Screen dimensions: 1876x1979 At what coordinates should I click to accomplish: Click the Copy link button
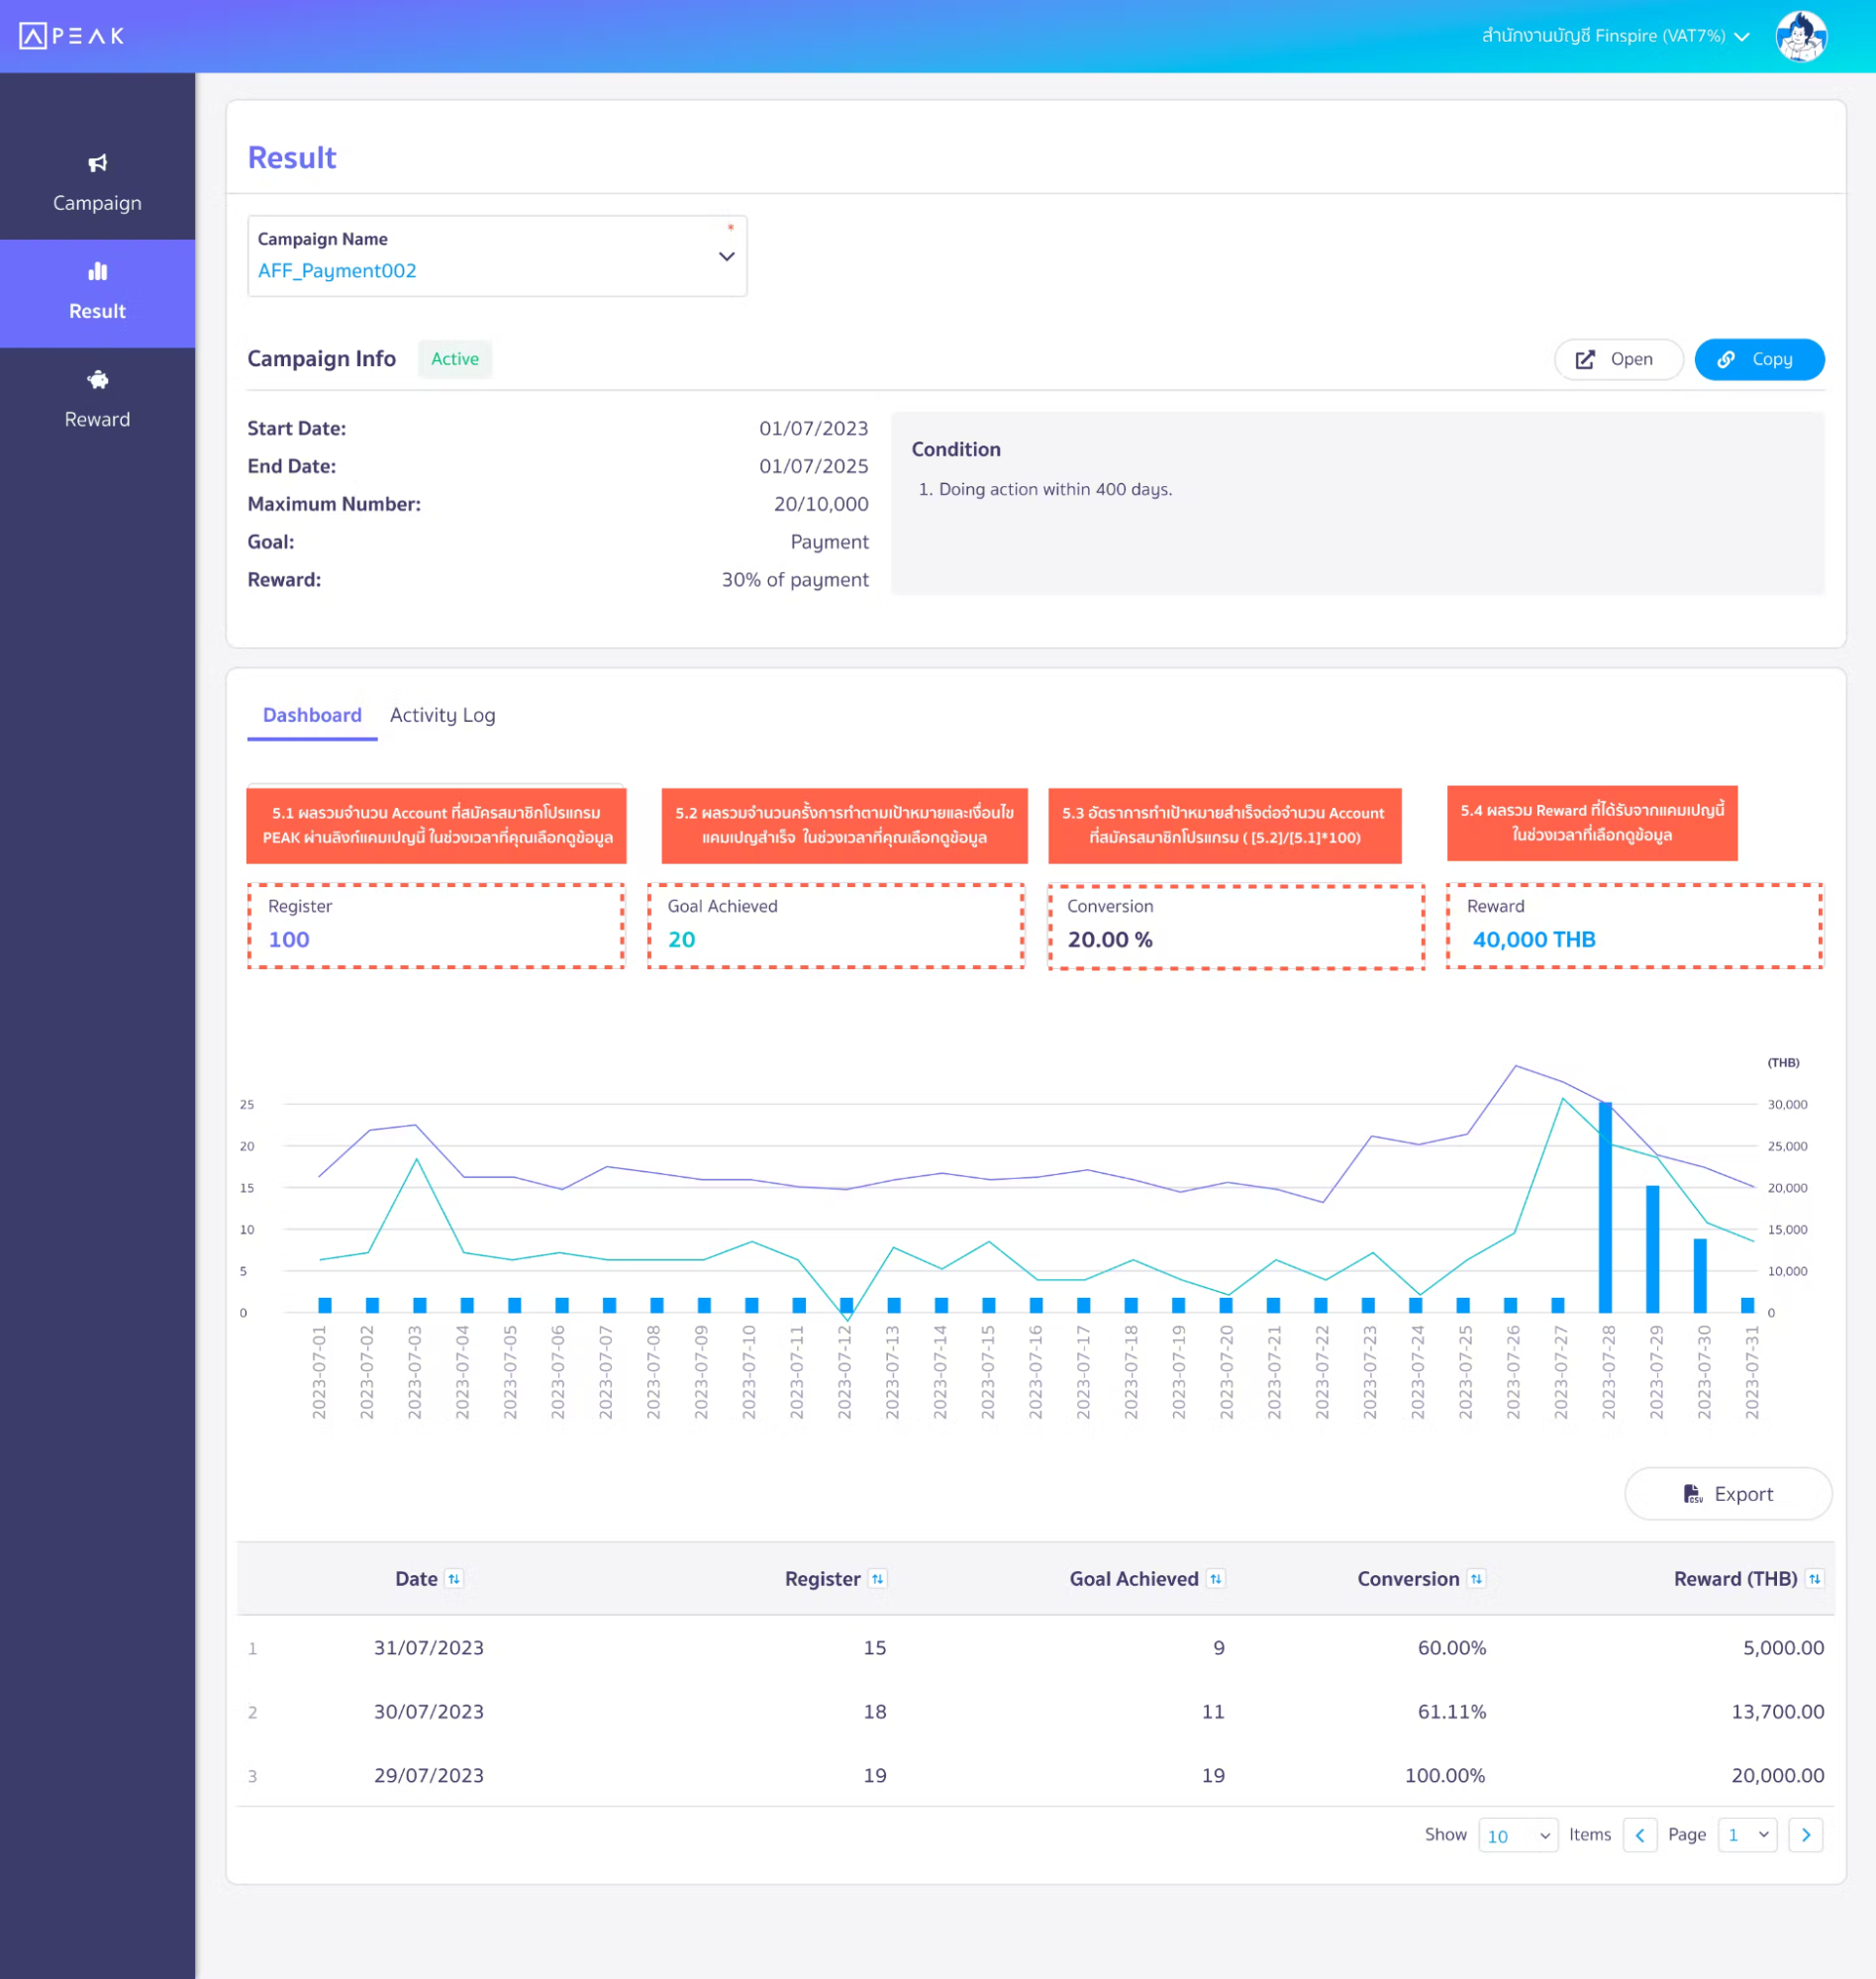(x=1759, y=359)
